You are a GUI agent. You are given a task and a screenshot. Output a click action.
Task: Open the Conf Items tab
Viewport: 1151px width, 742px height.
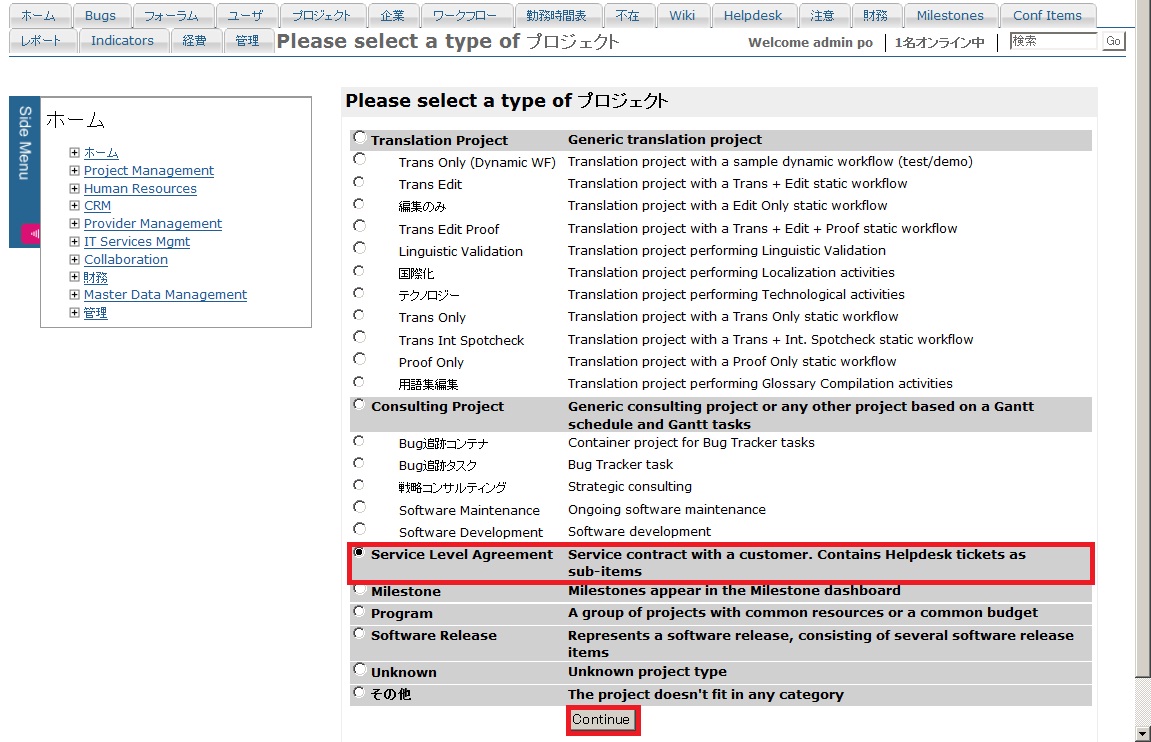(x=1047, y=15)
